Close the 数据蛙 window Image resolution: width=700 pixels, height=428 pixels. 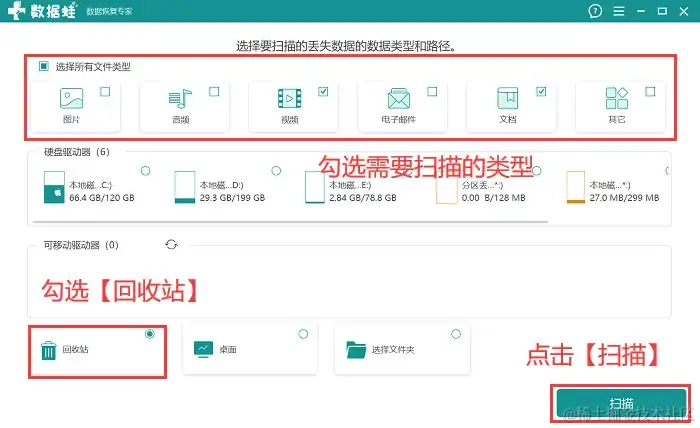(683, 11)
